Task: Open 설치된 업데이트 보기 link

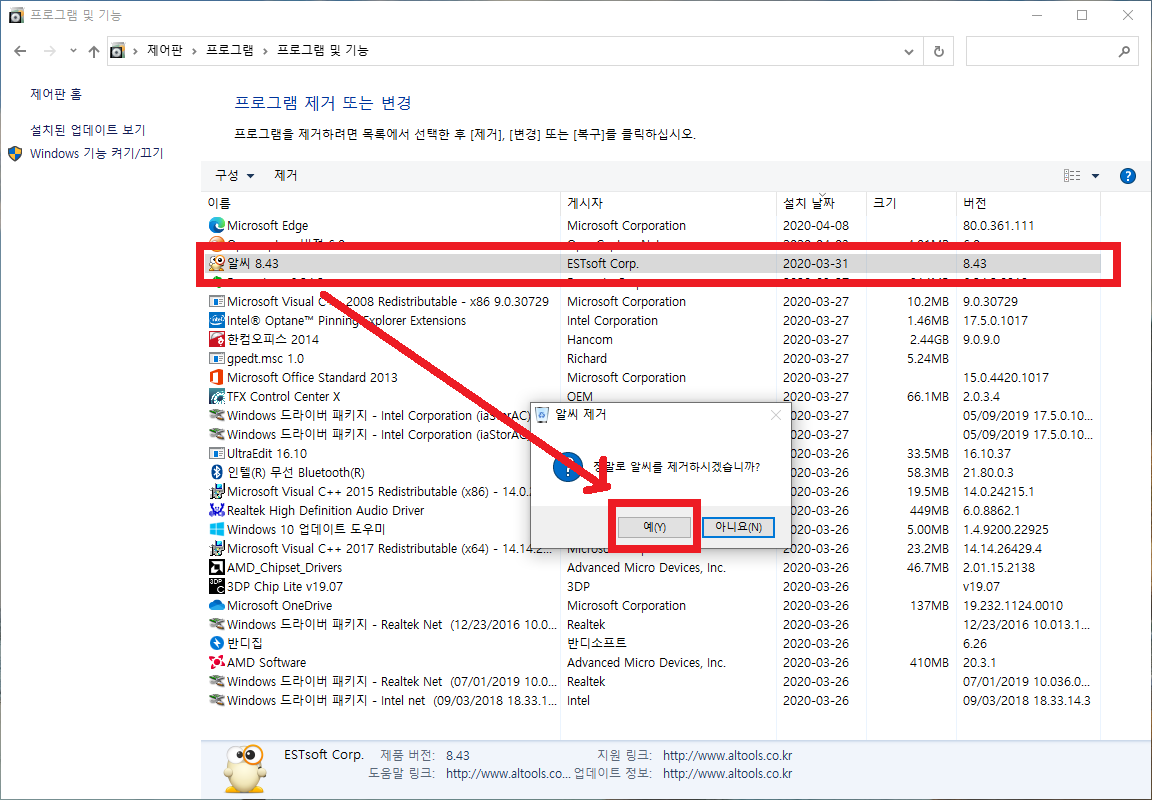Action: pos(87,130)
